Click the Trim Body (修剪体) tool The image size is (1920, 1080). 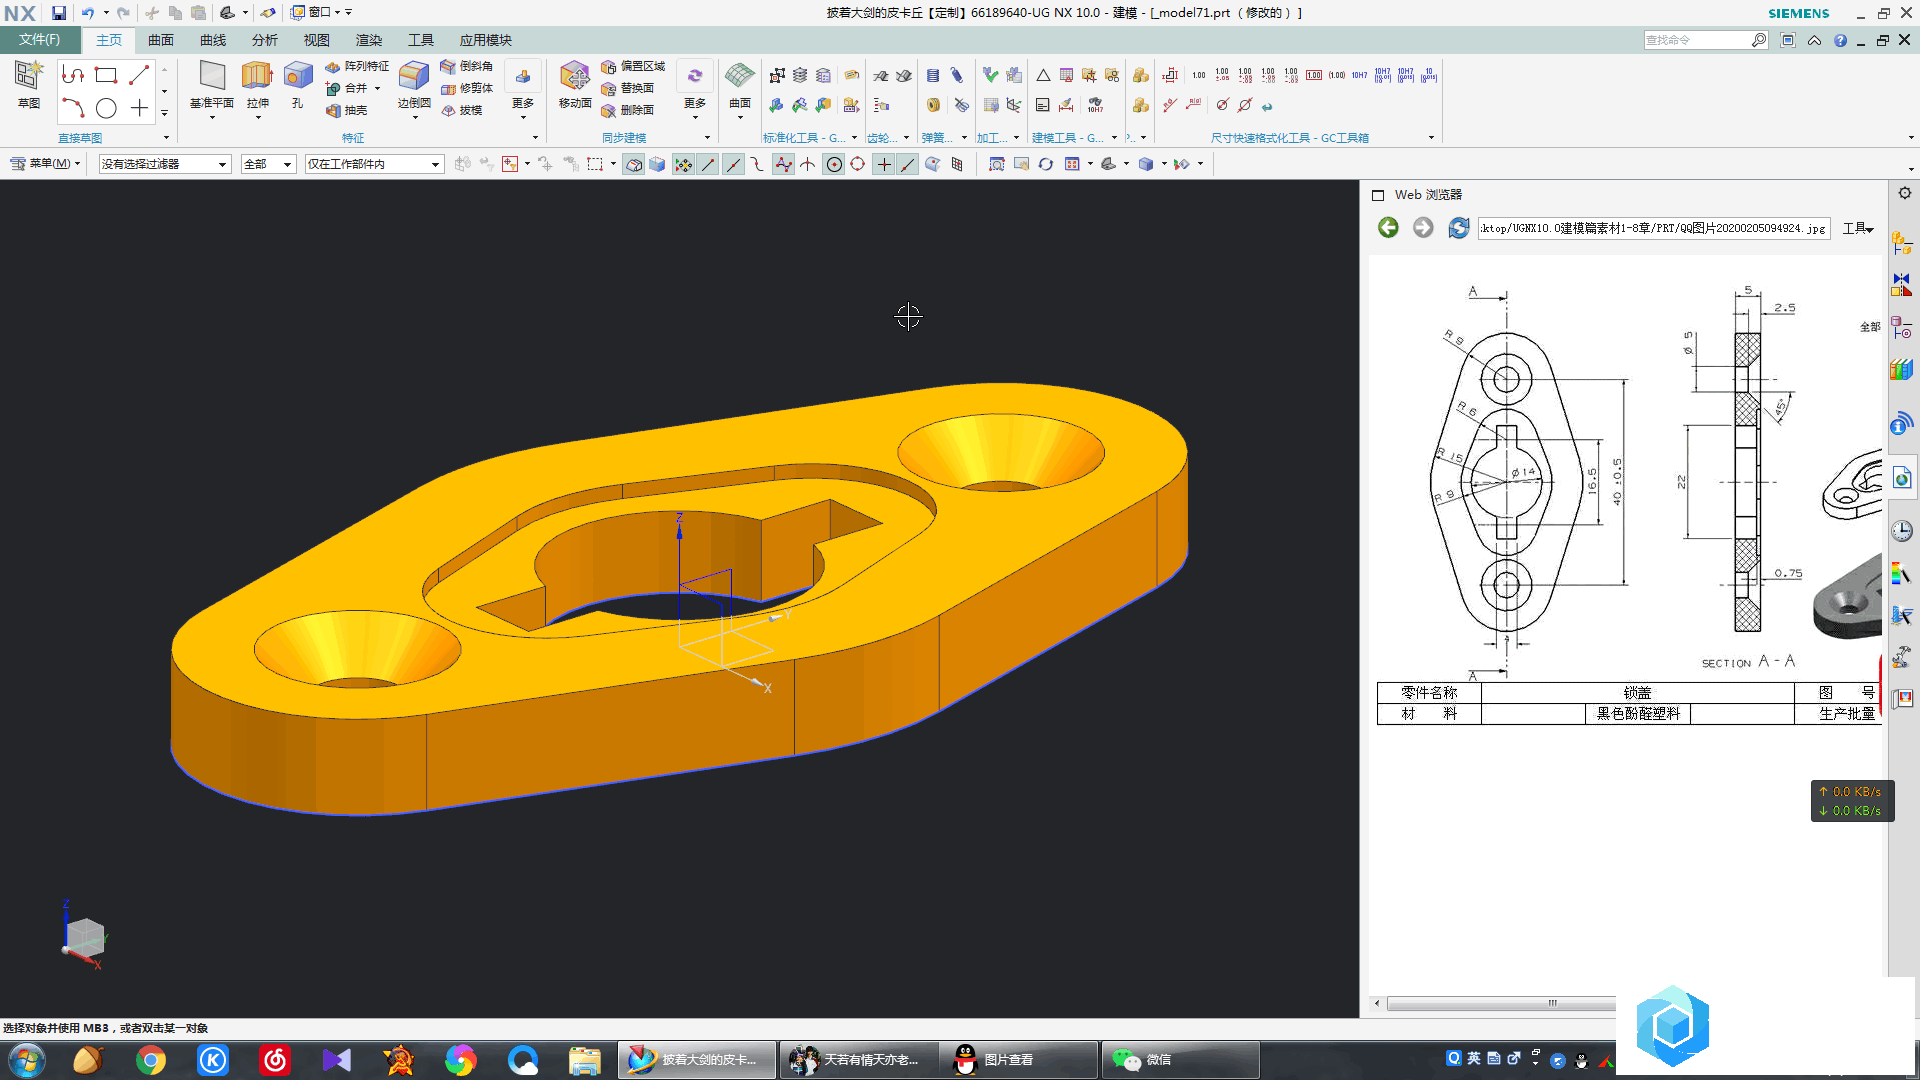coord(467,88)
